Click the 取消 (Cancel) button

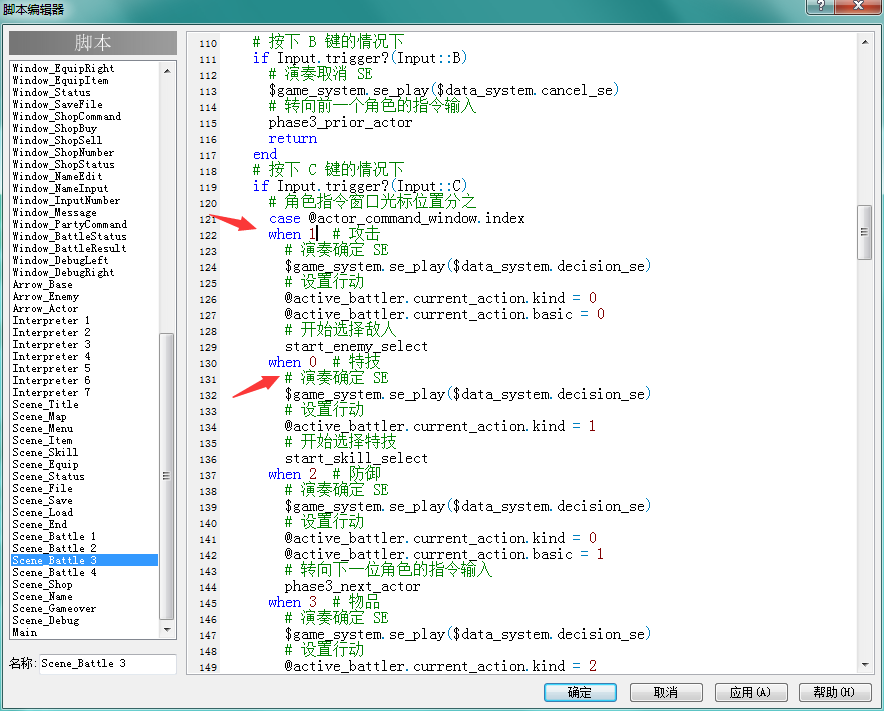pos(666,692)
